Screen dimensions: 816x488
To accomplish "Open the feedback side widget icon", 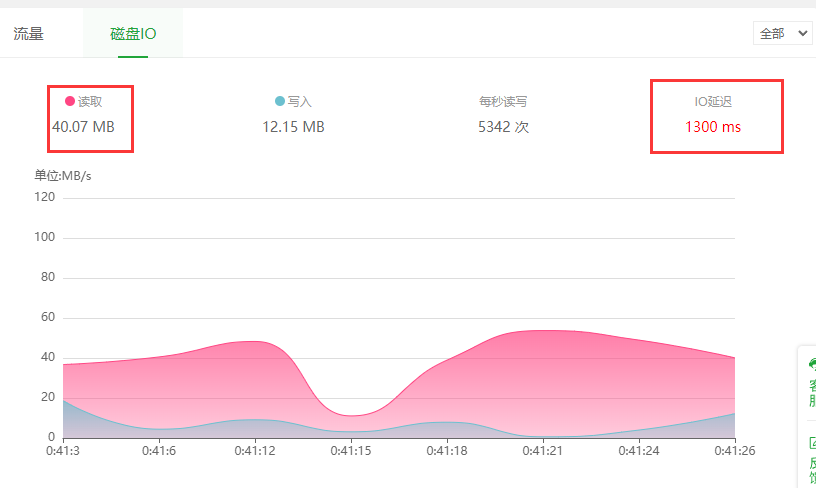I will pyautogui.click(x=812, y=443).
